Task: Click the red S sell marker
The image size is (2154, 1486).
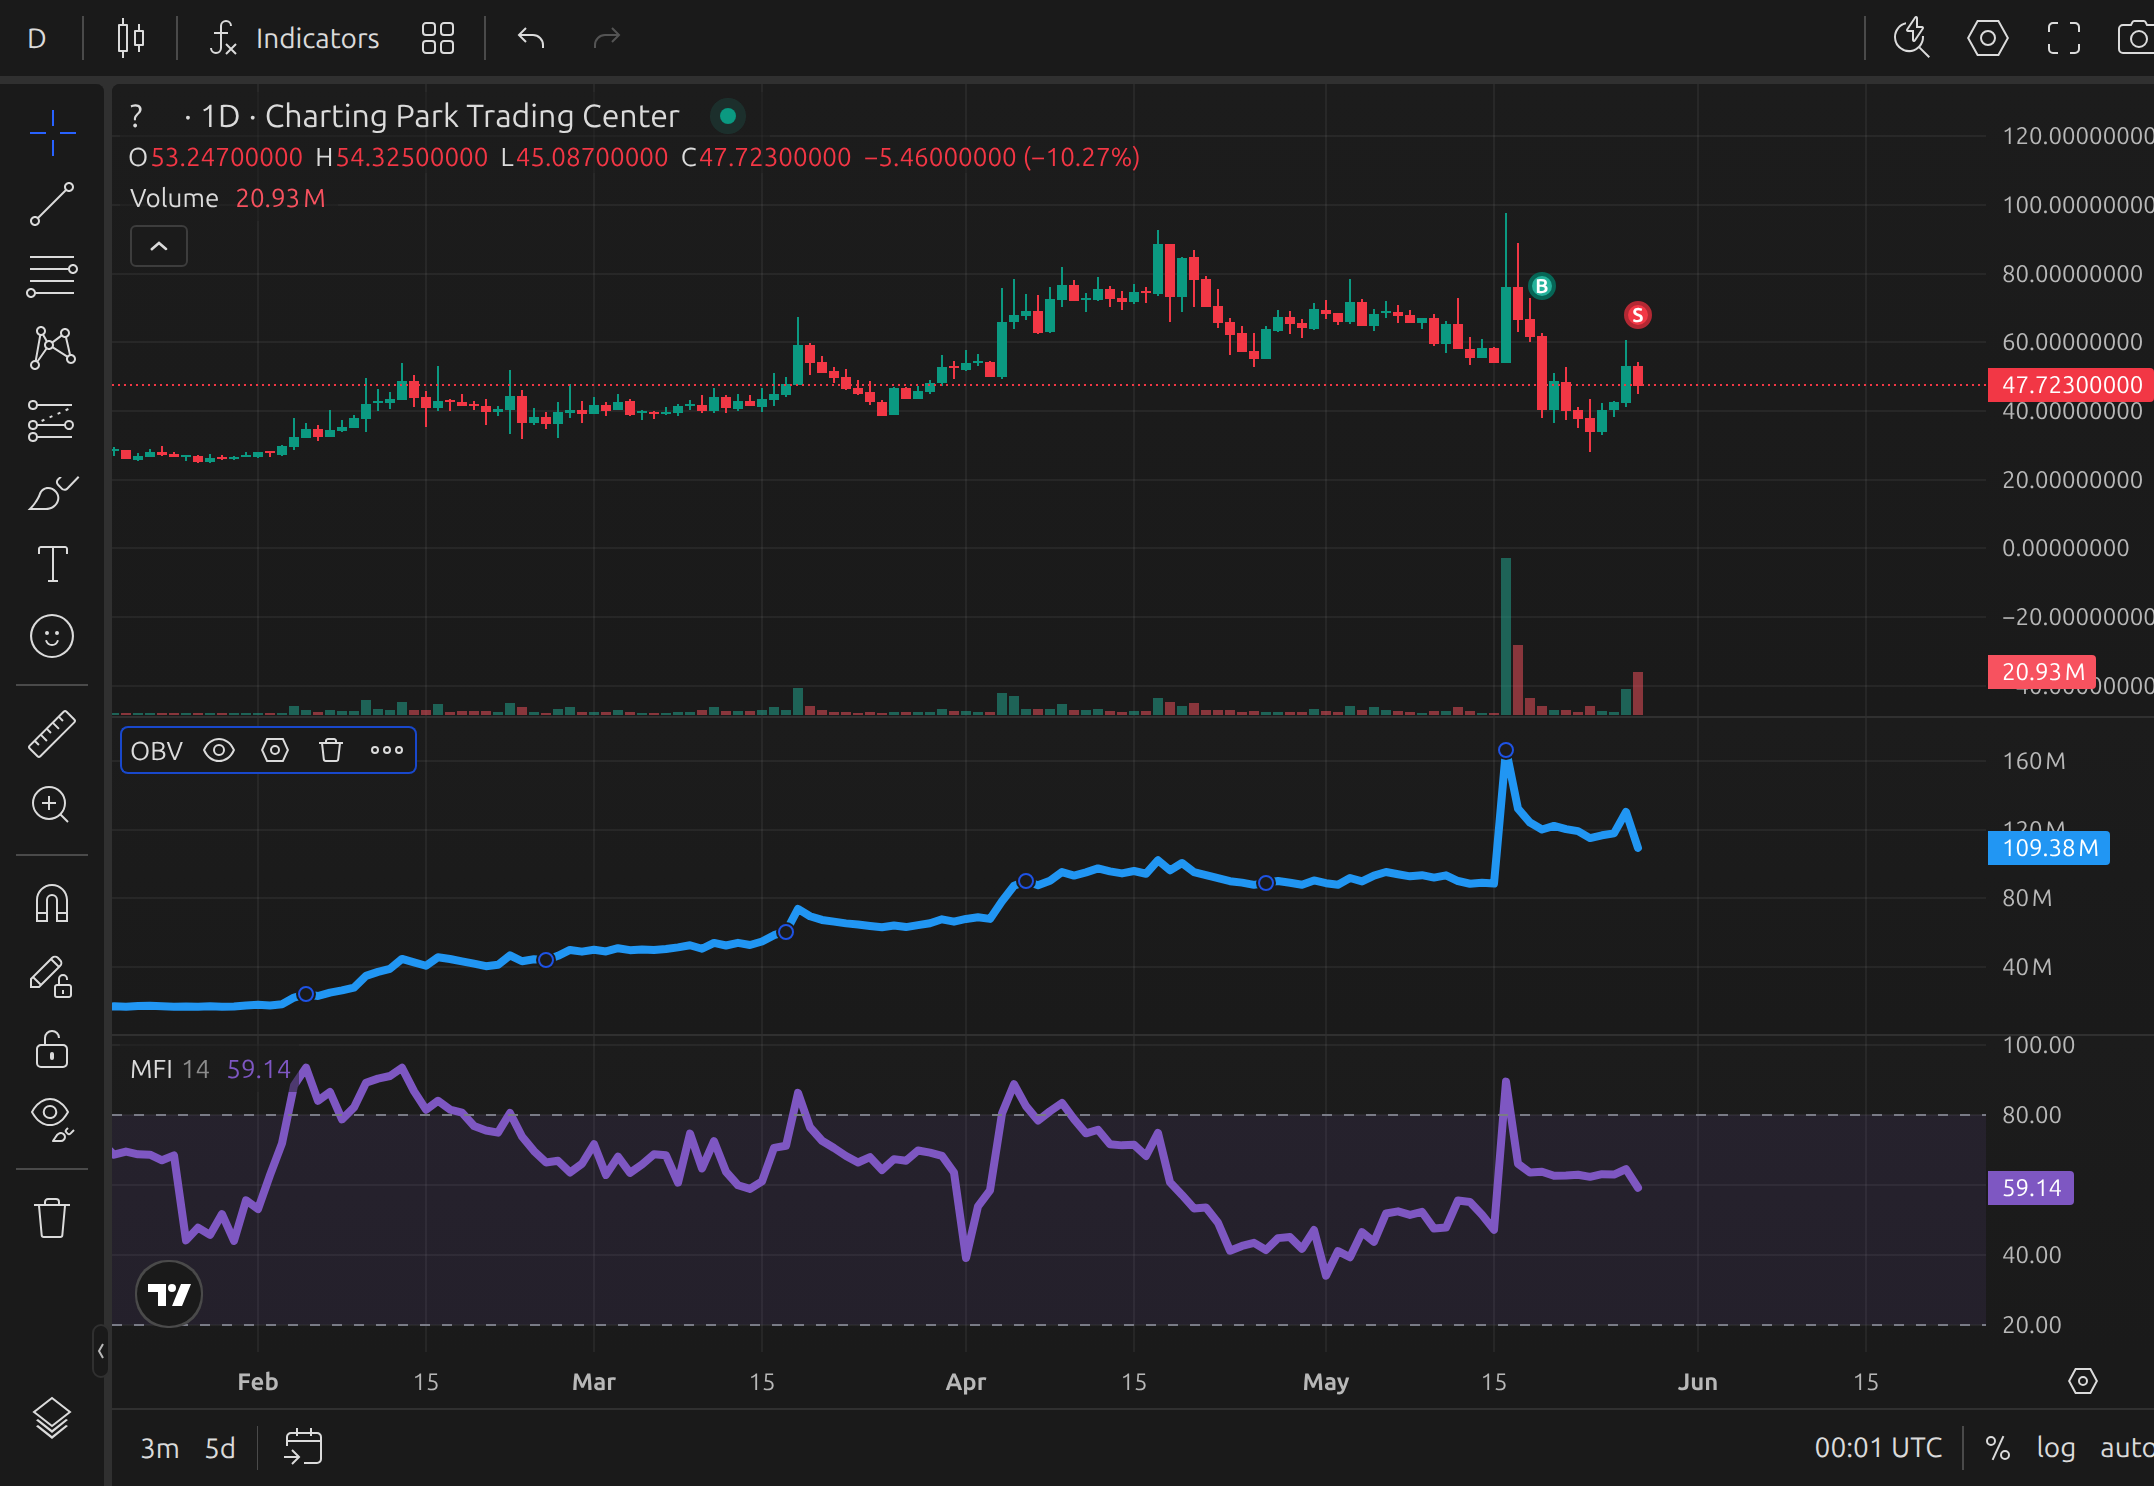Action: tap(1637, 316)
